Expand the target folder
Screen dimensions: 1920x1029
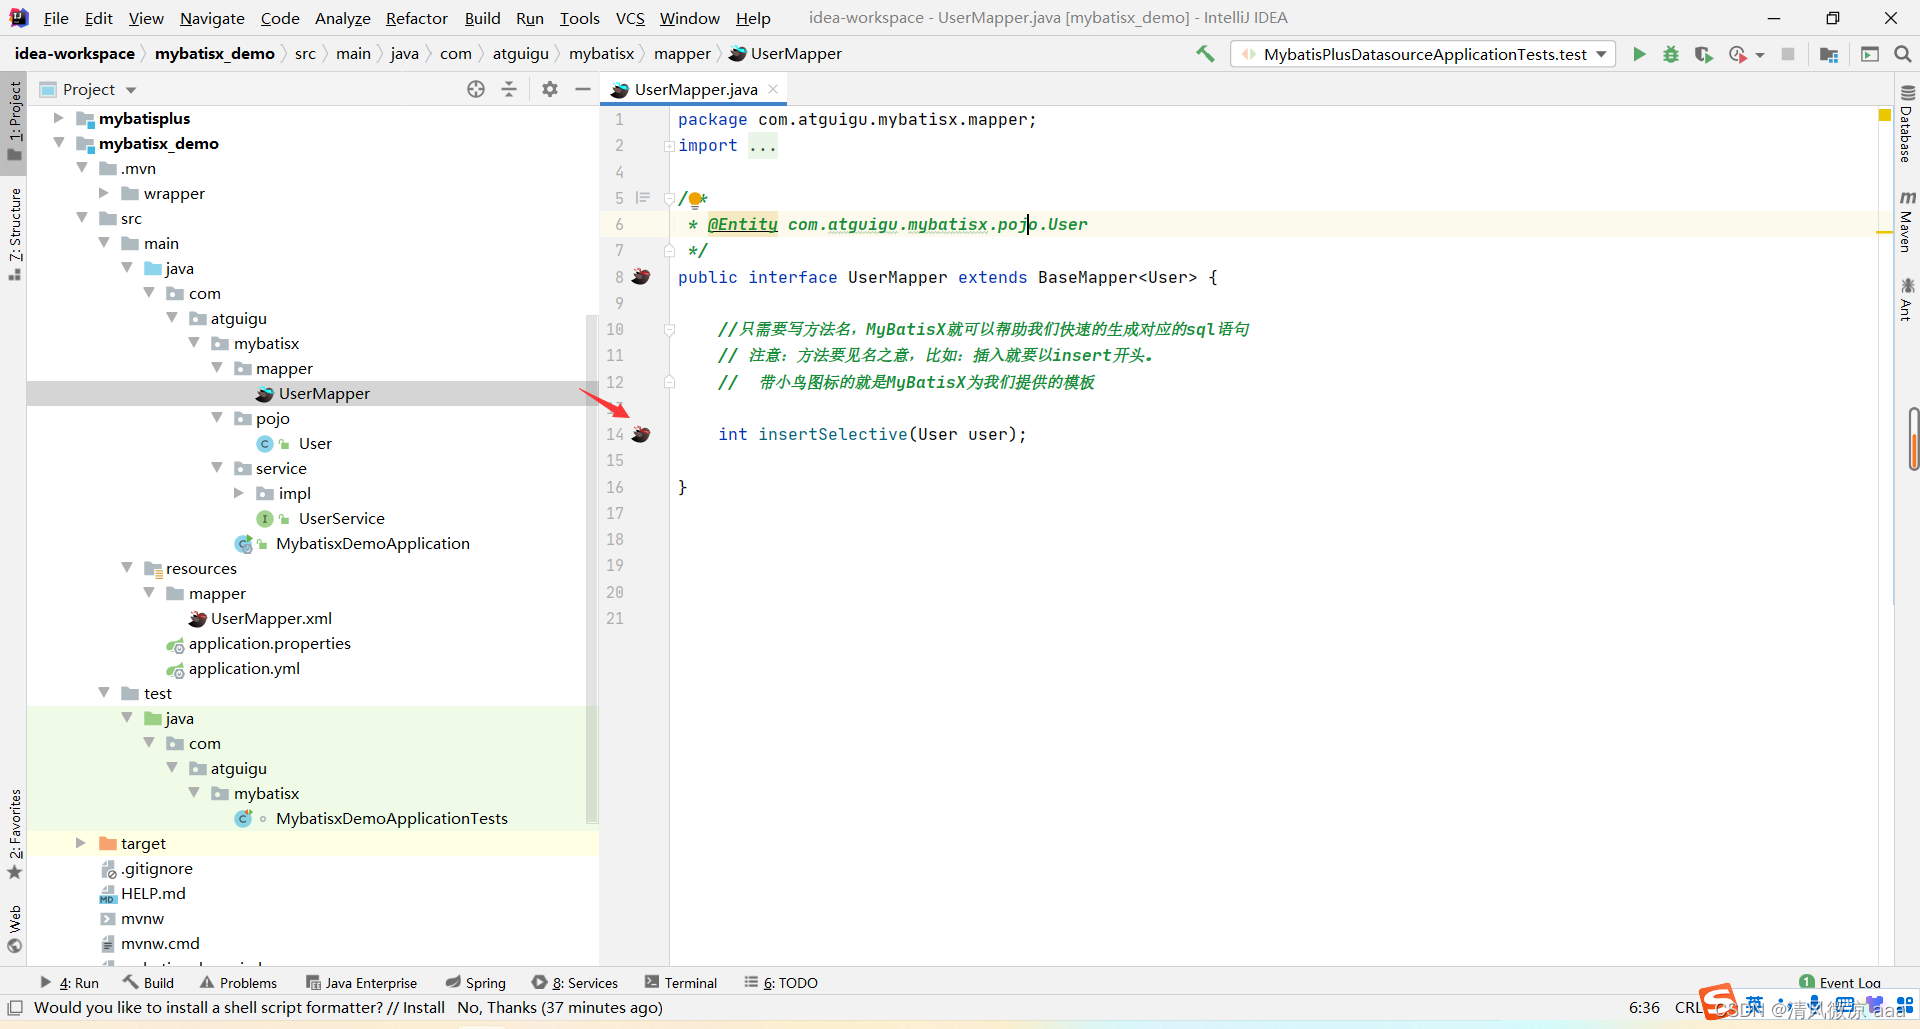pyautogui.click(x=81, y=843)
